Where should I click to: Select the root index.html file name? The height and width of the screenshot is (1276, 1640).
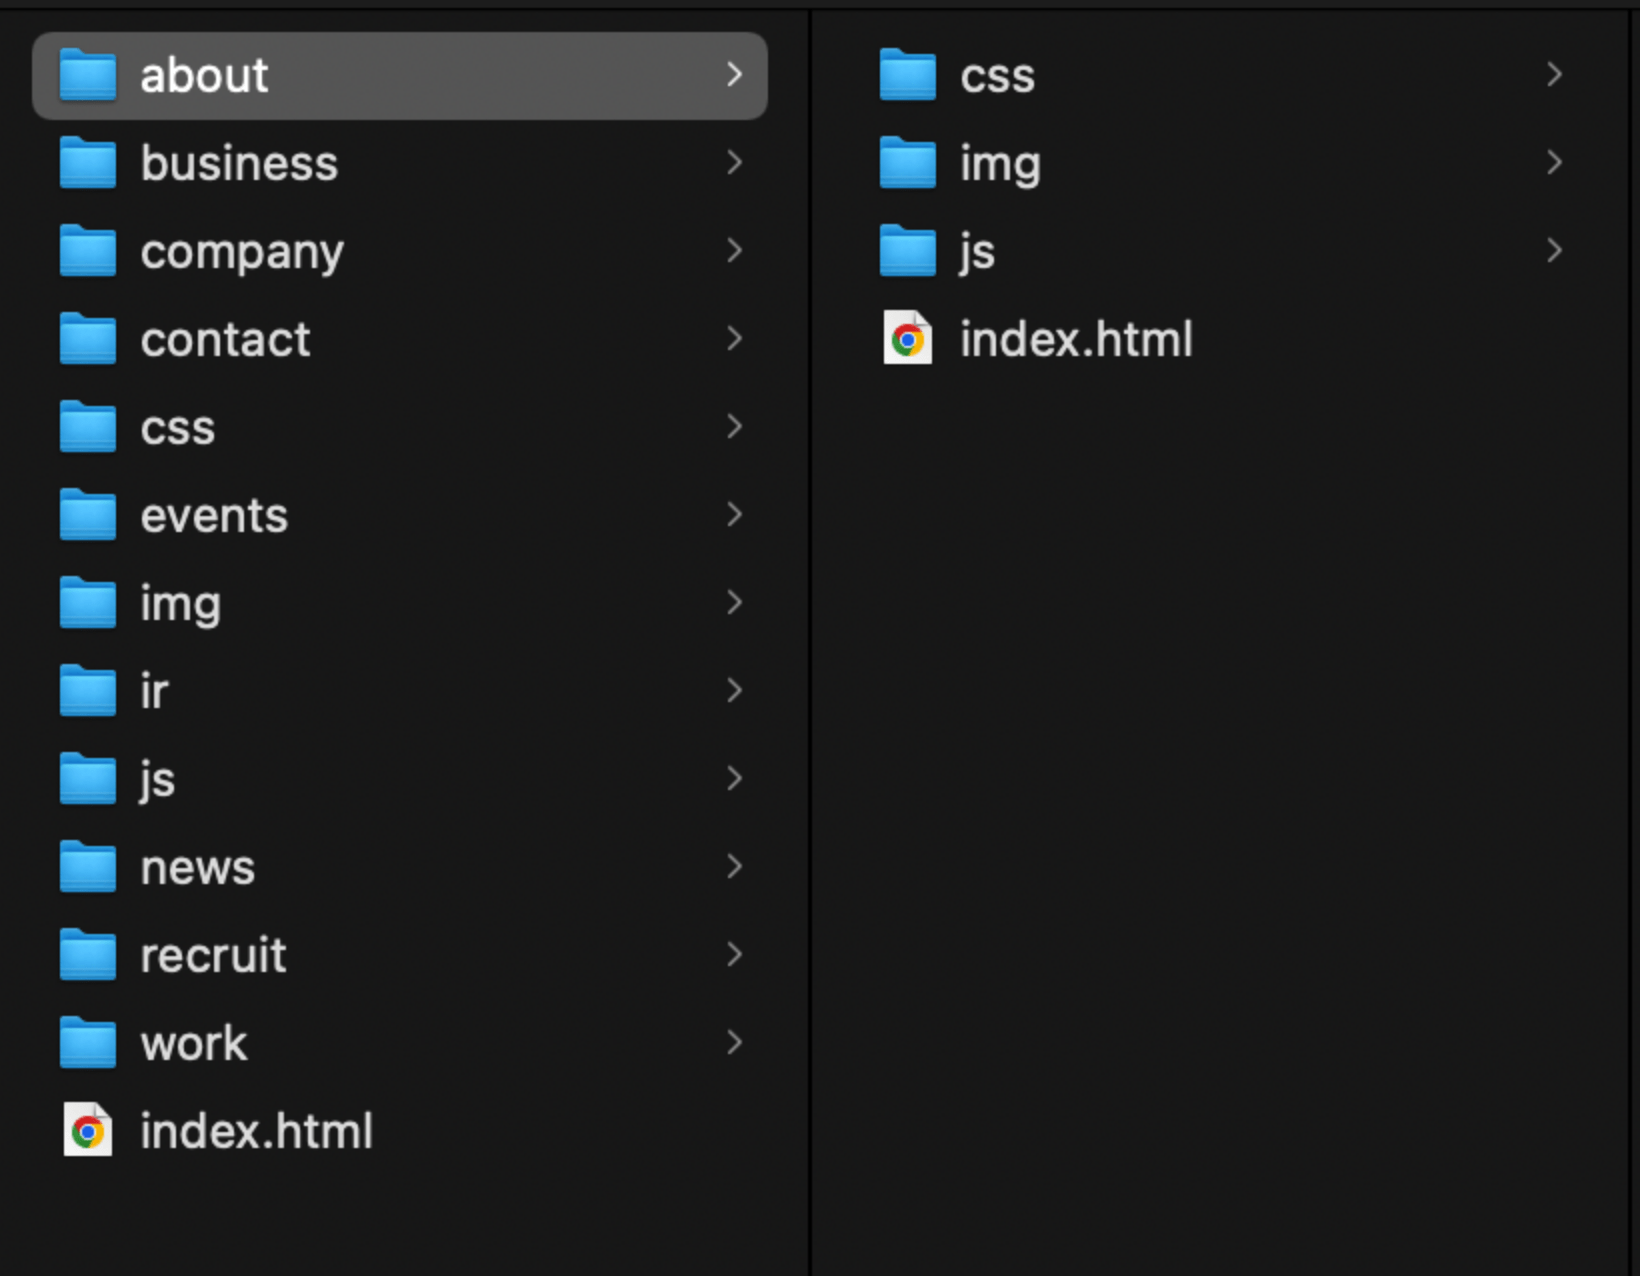[x=257, y=1131]
